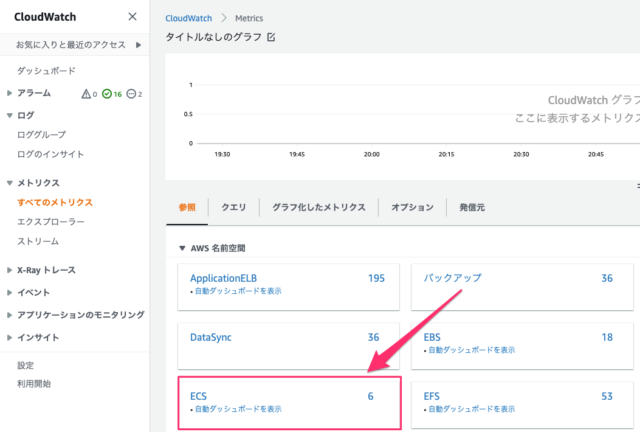The image size is (640, 432).
Task: Click the insufficient data alarm count 2
Action: (x=134, y=94)
